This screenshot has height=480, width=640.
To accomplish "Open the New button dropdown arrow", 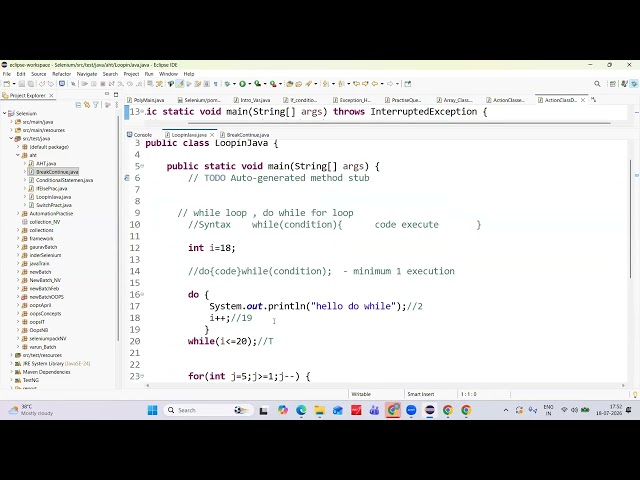I will pyautogui.click(x=13, y=84).
